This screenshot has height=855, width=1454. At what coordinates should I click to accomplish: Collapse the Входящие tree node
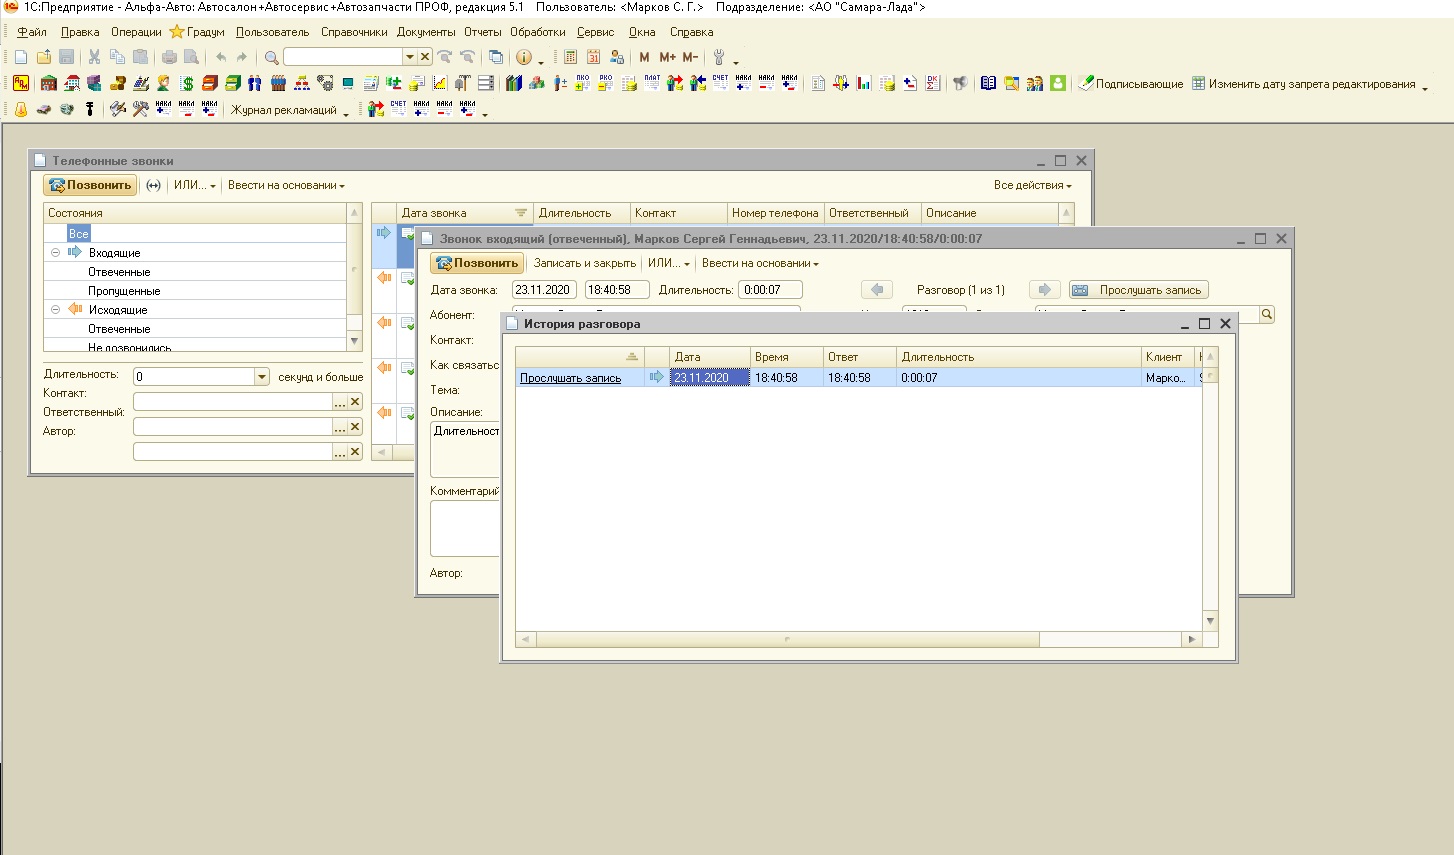pos(56,253)
